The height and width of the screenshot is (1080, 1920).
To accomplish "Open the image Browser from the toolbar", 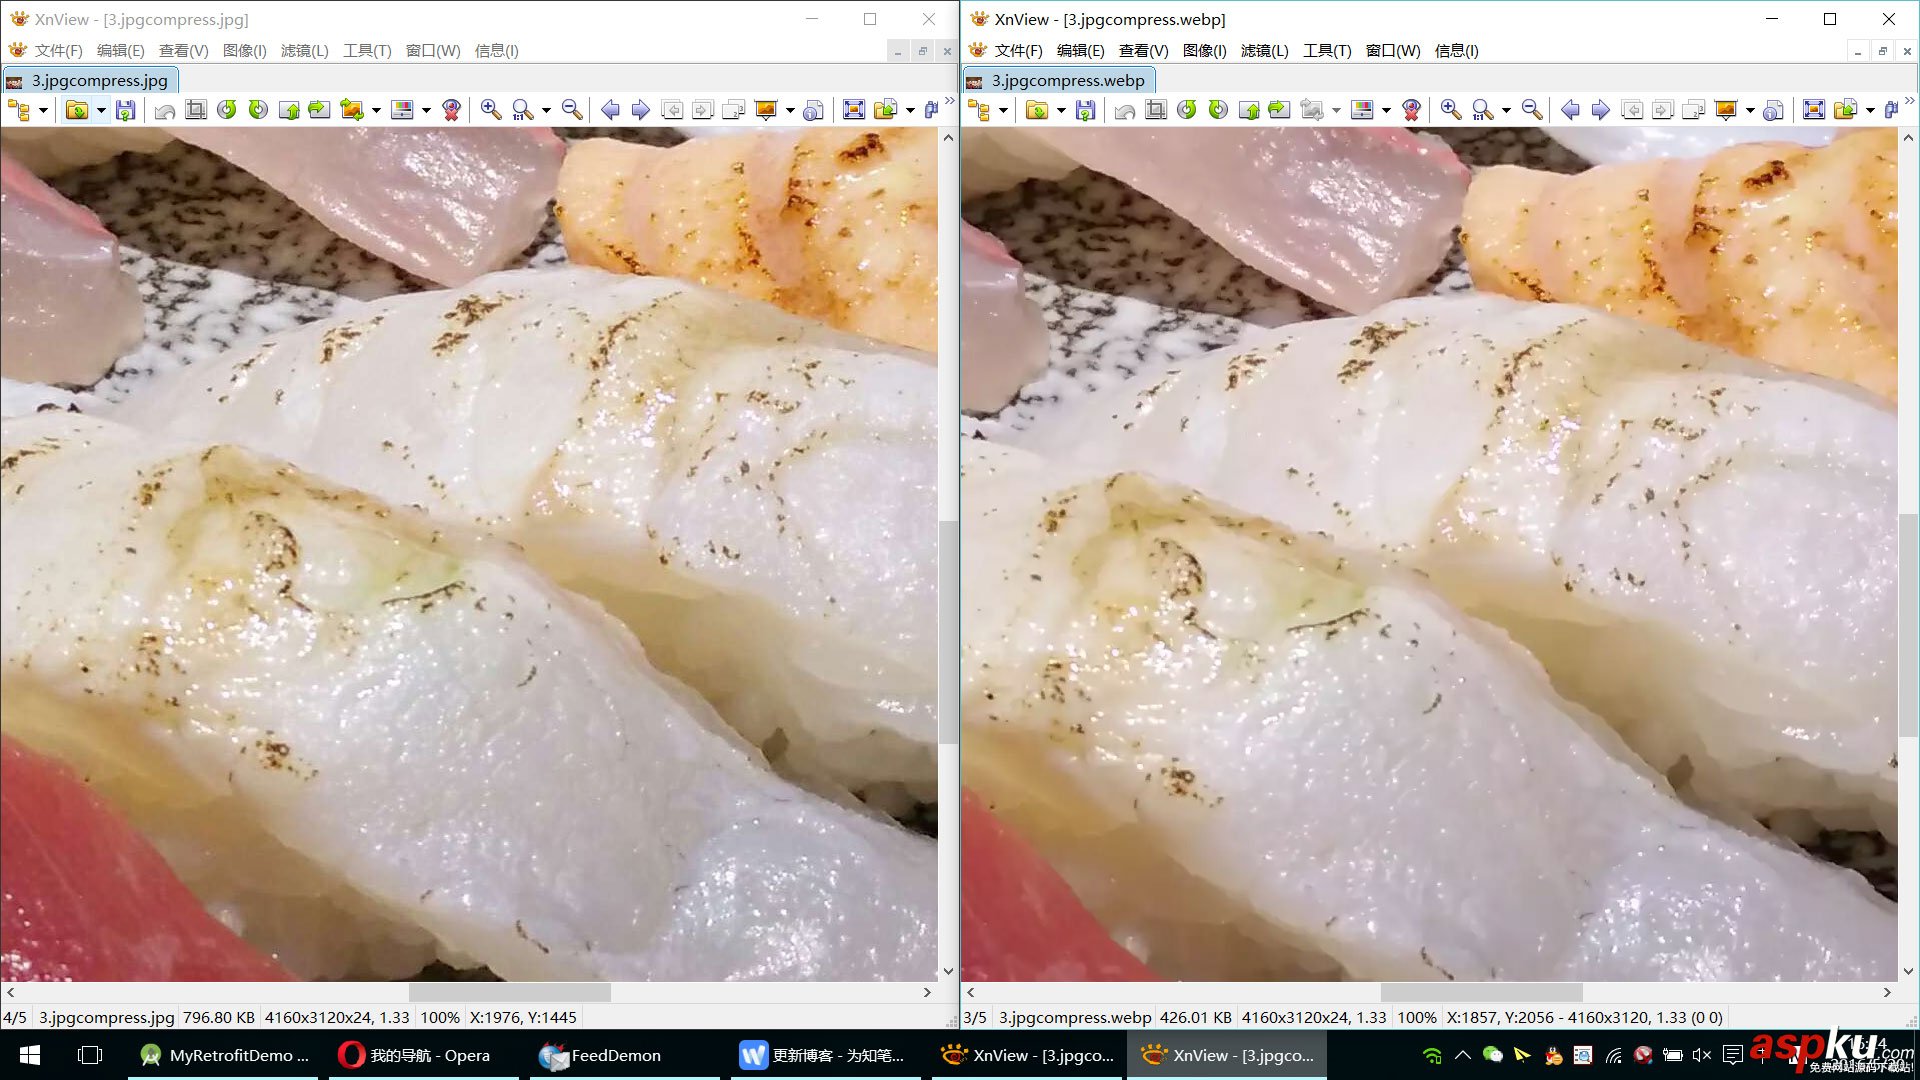I will point(22,110).
